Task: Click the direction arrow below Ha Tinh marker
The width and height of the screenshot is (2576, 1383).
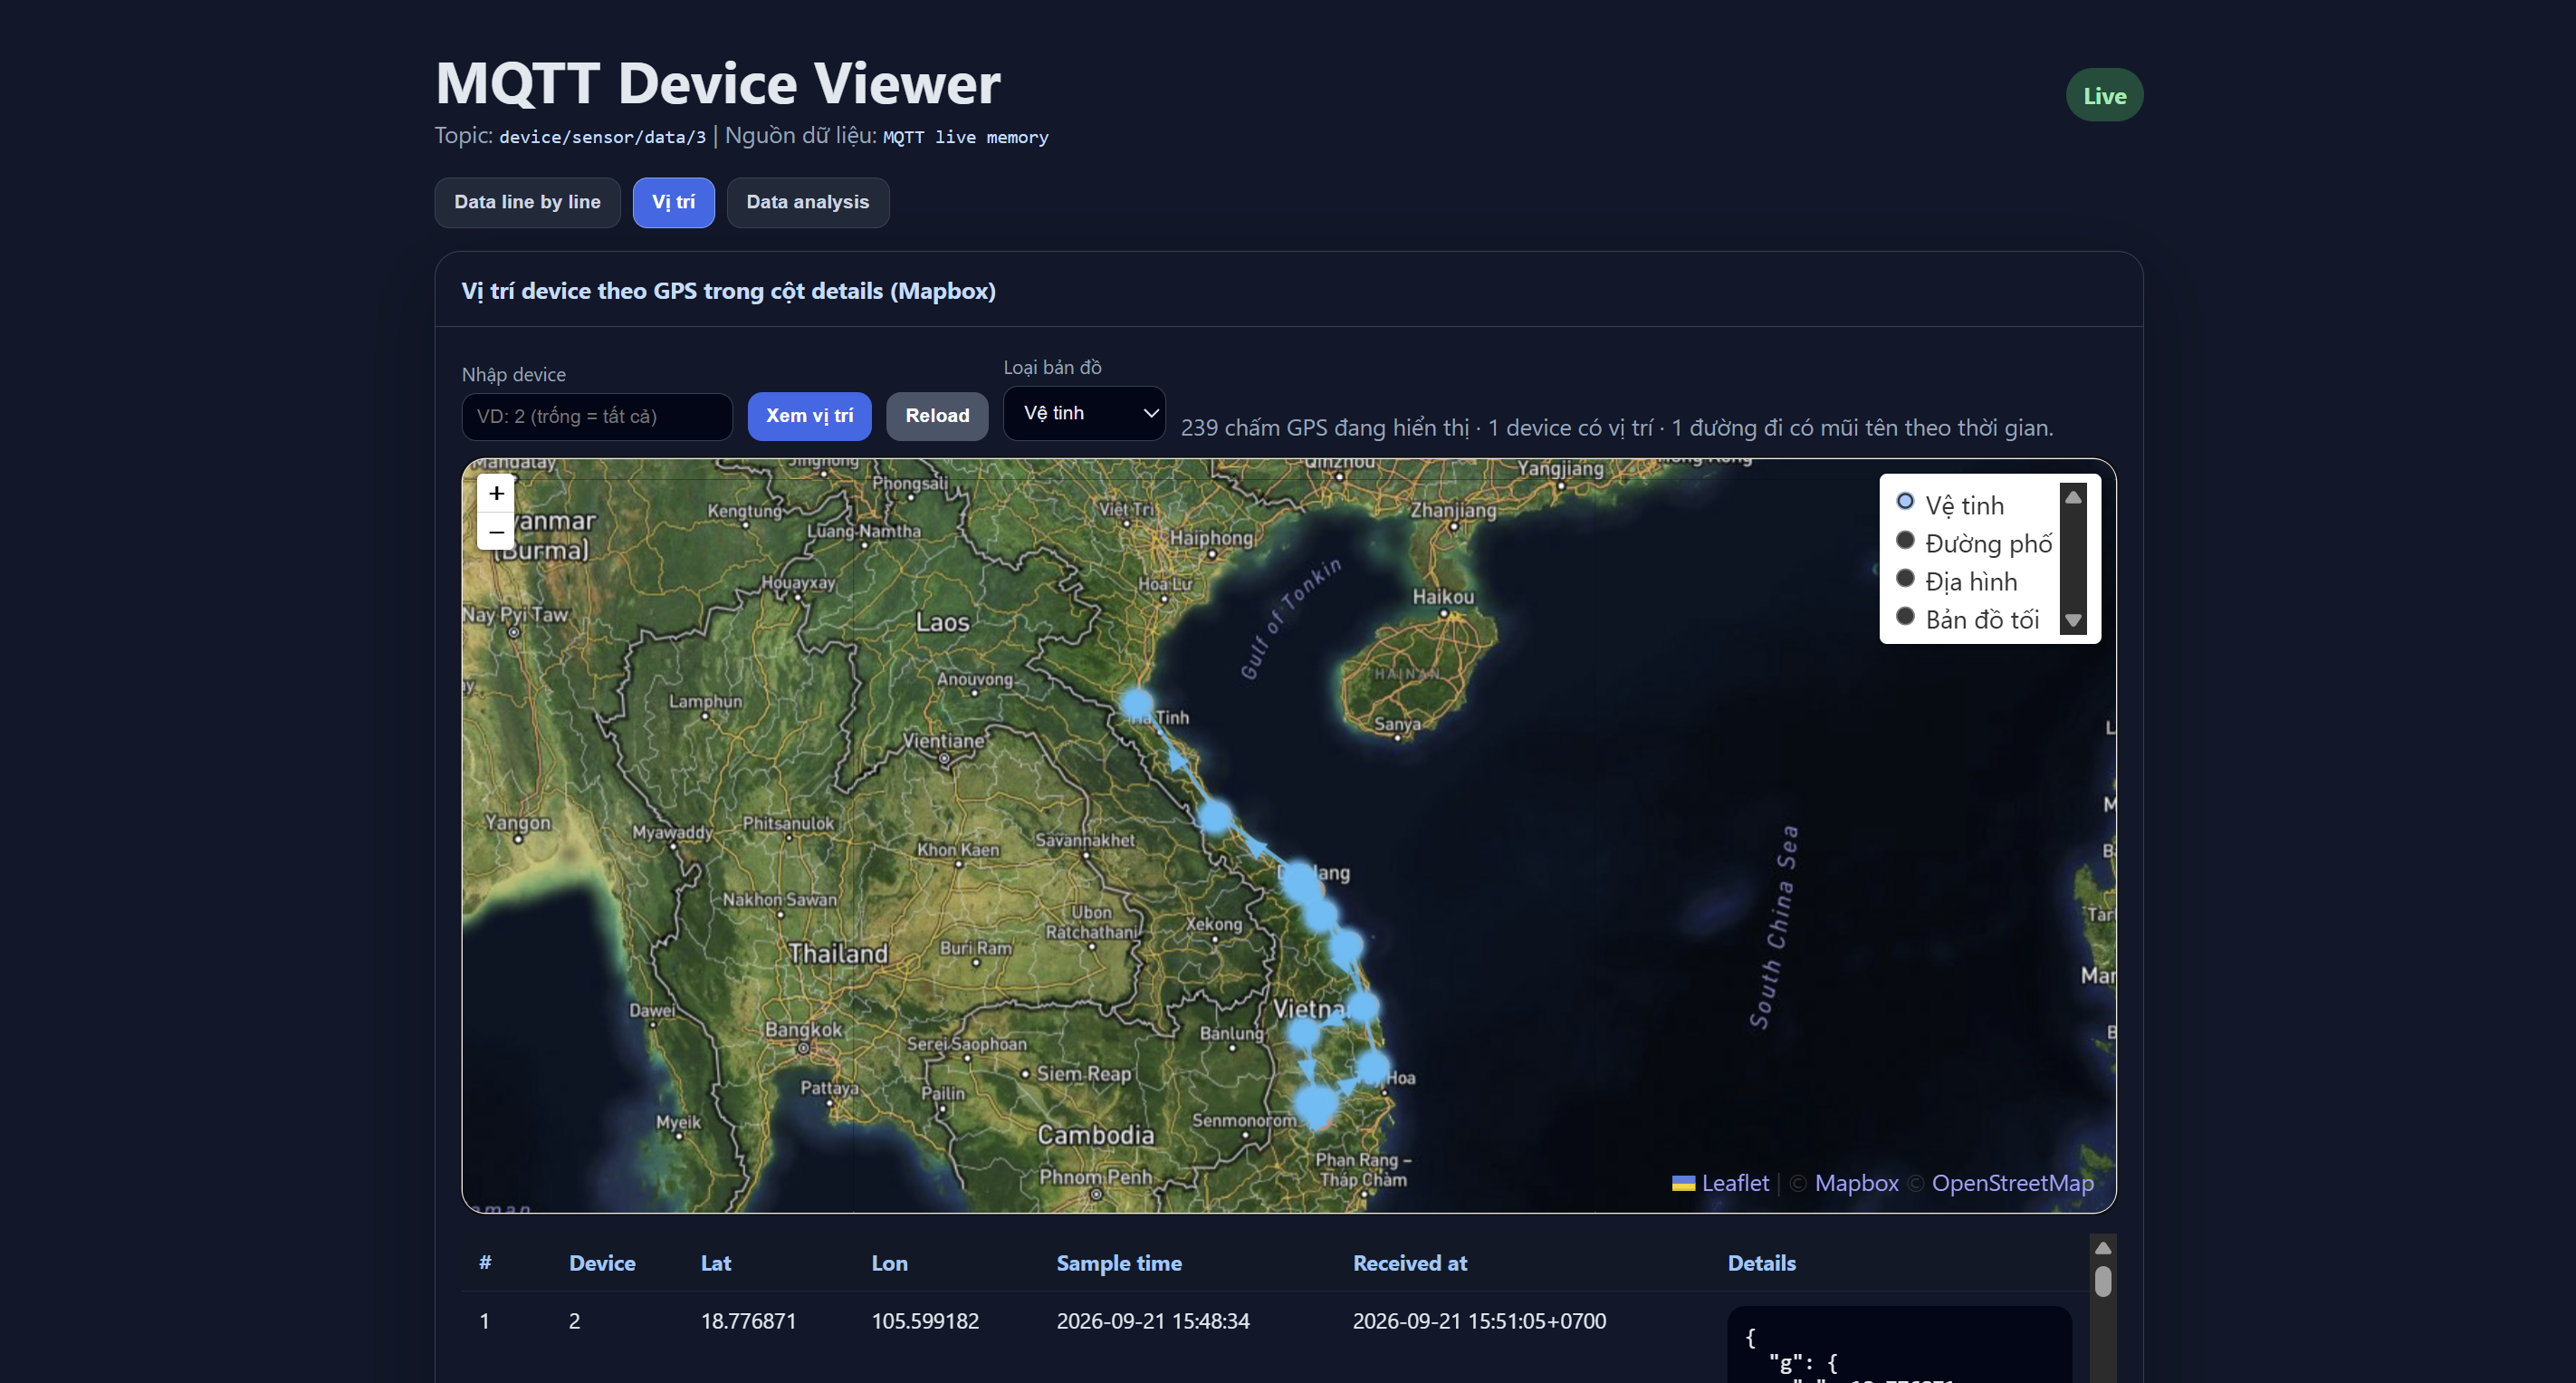Action: [x=1177, y=760]
